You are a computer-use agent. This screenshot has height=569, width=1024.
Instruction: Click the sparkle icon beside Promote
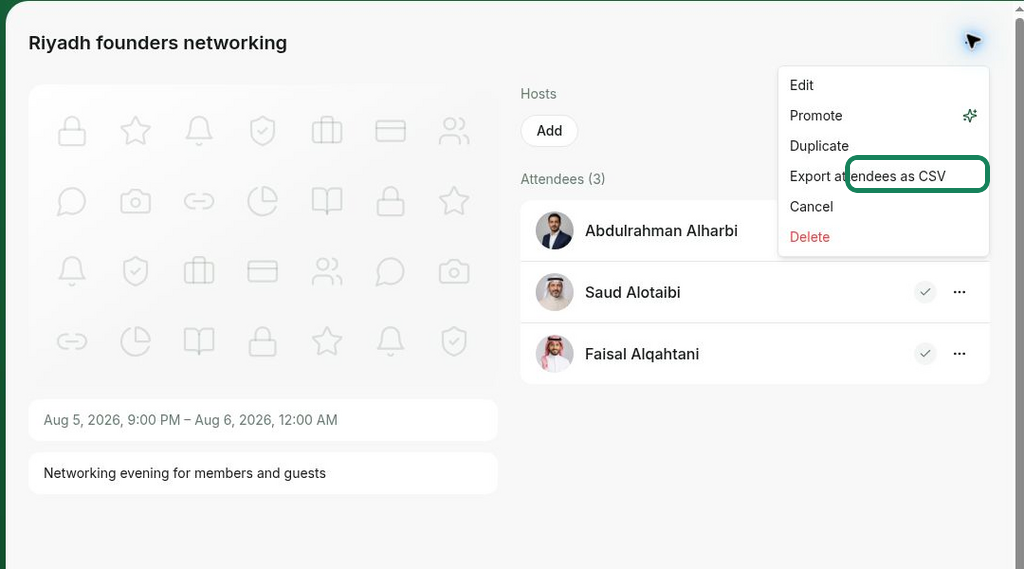tap(970, 116)
